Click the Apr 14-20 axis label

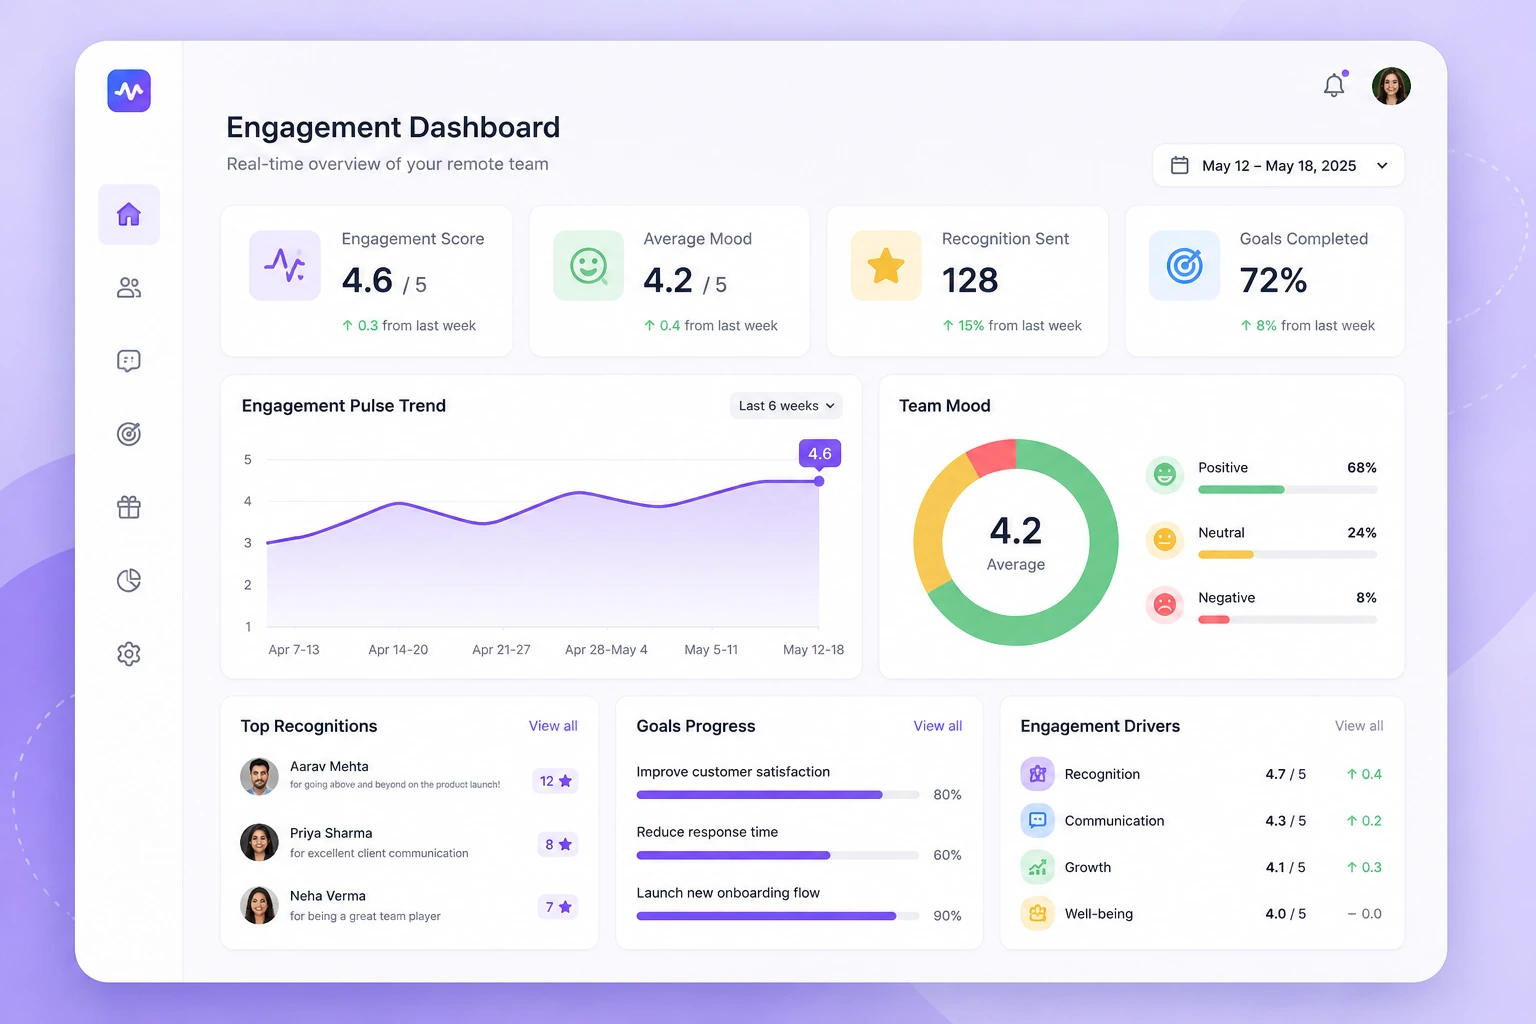(398, 650)
